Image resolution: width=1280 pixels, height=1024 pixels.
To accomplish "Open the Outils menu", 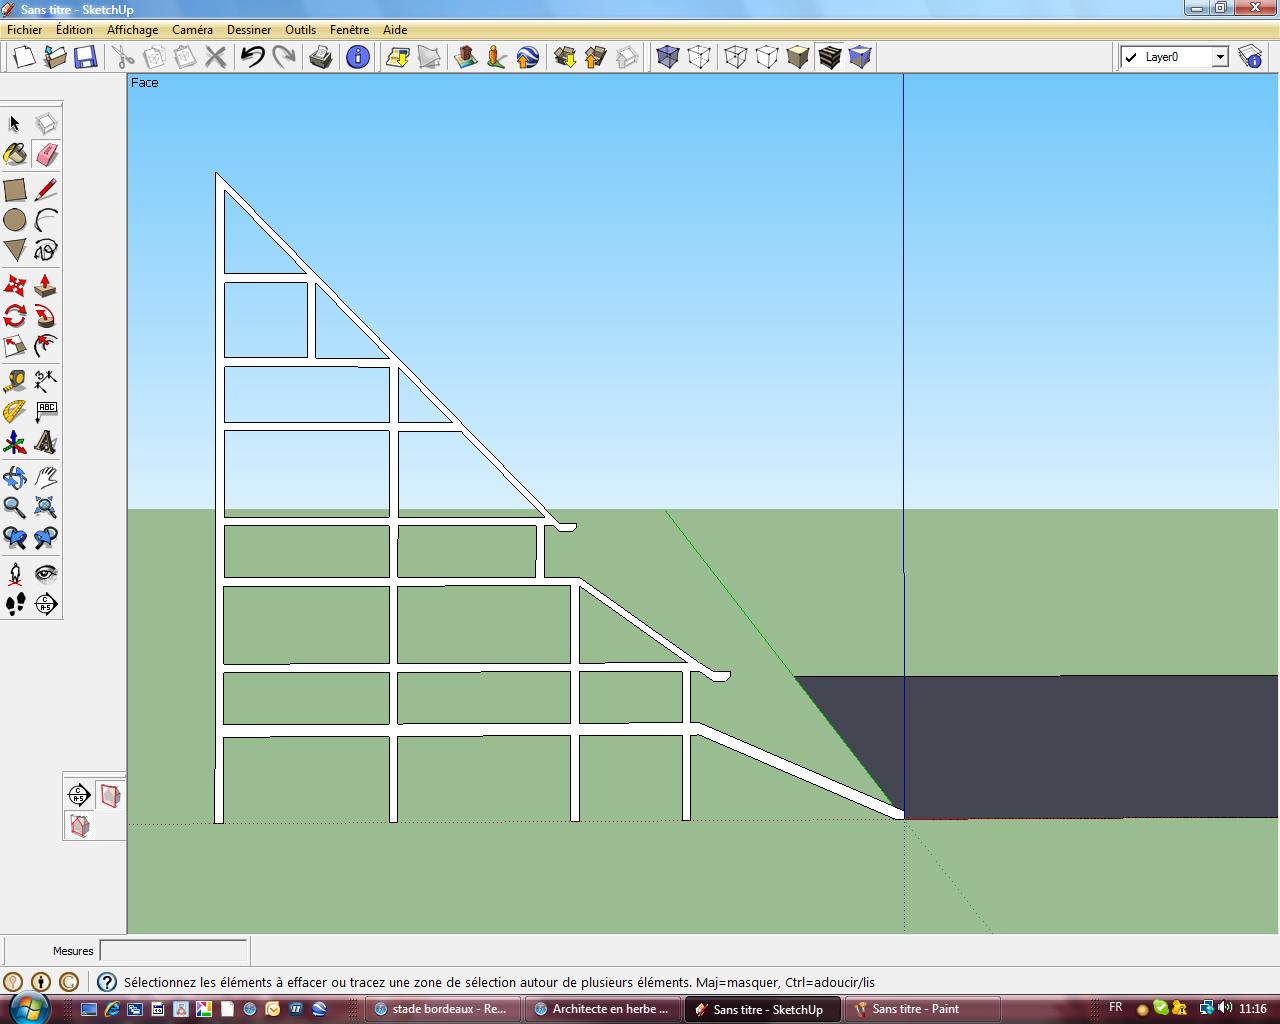I will [300, 30].
